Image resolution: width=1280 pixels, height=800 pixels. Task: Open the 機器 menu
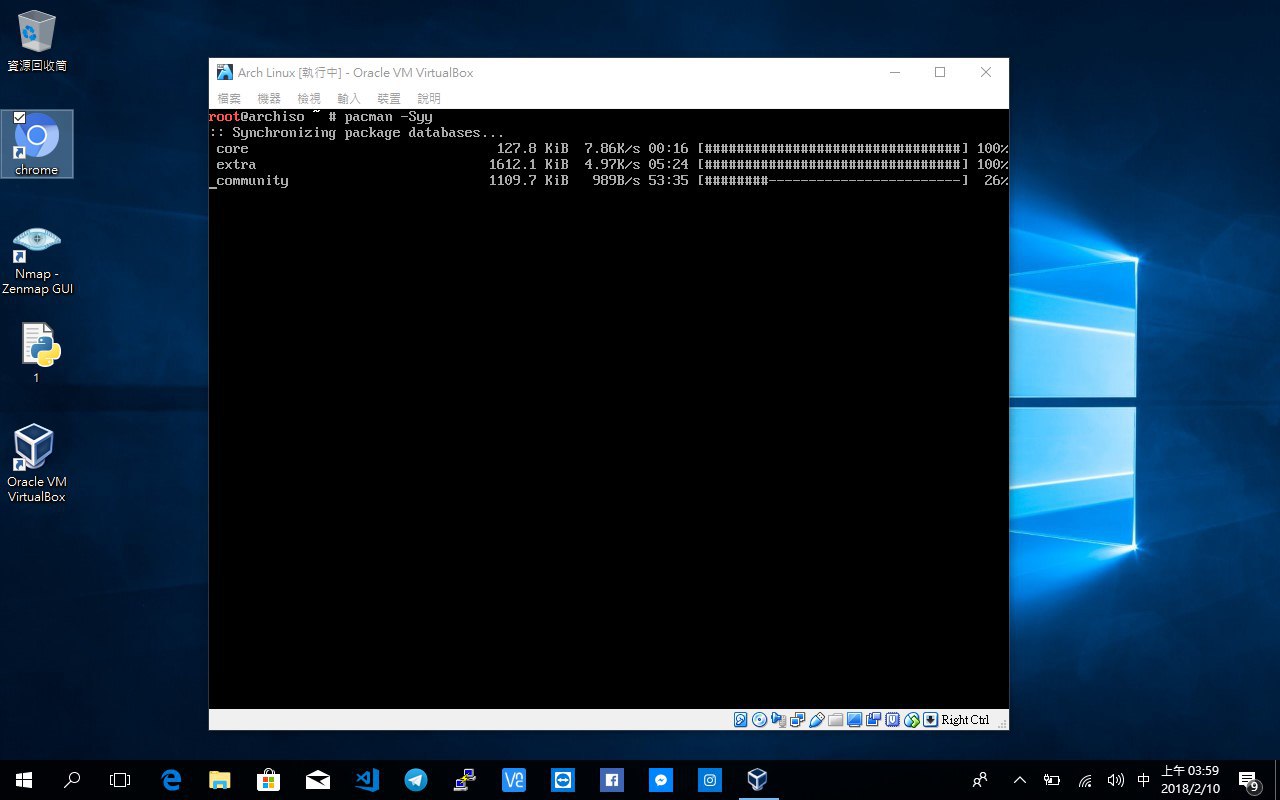269,98
